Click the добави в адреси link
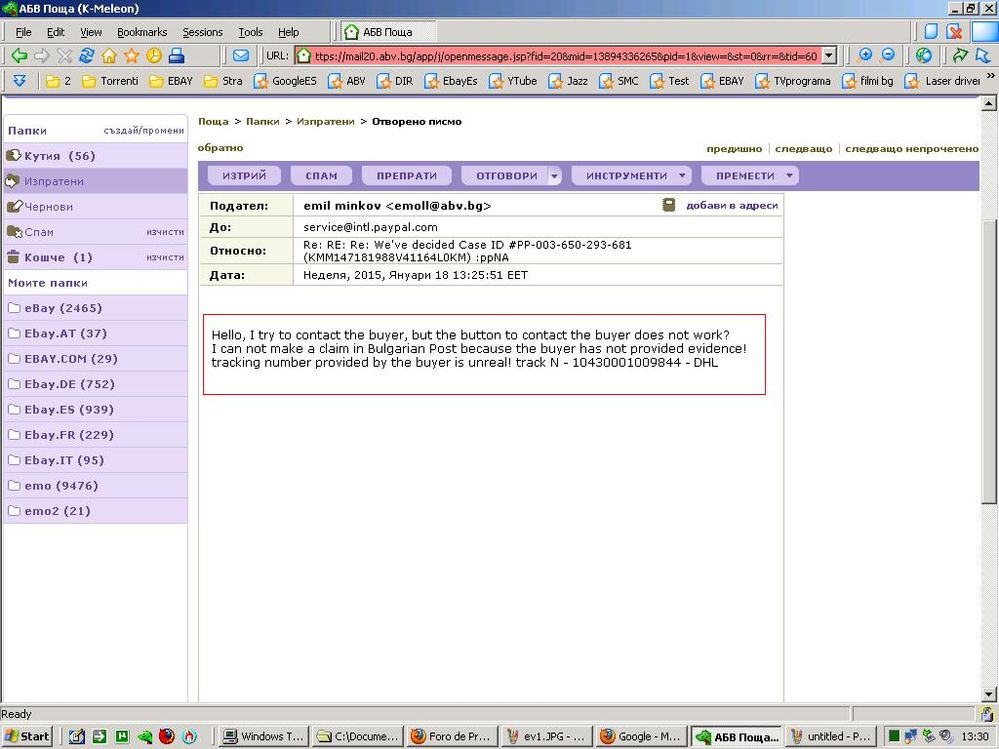The height and width of the screenshot is (749, 999). click(x=731, y=206)
